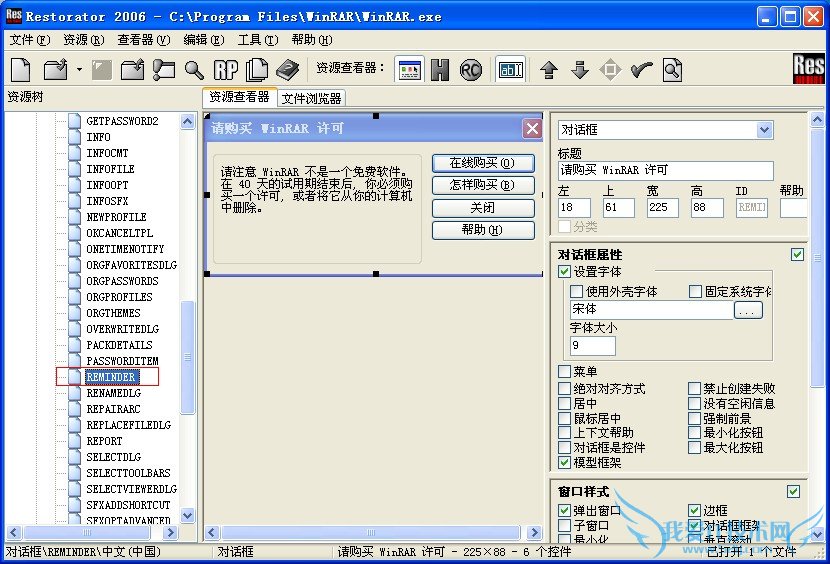Click the move resource down arrow icon

(x=579, y=69)
